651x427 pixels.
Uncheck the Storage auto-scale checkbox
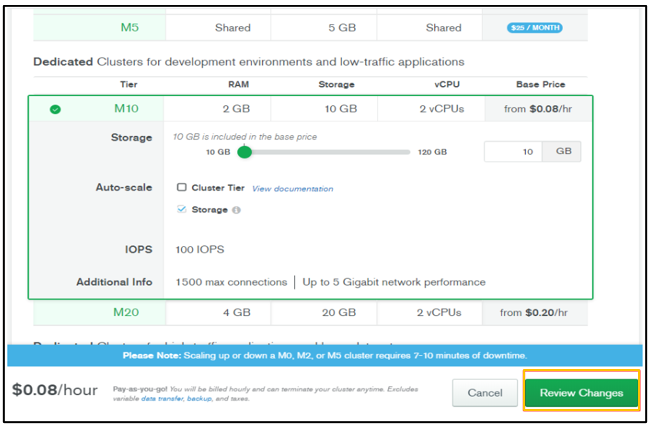point(181,210)
